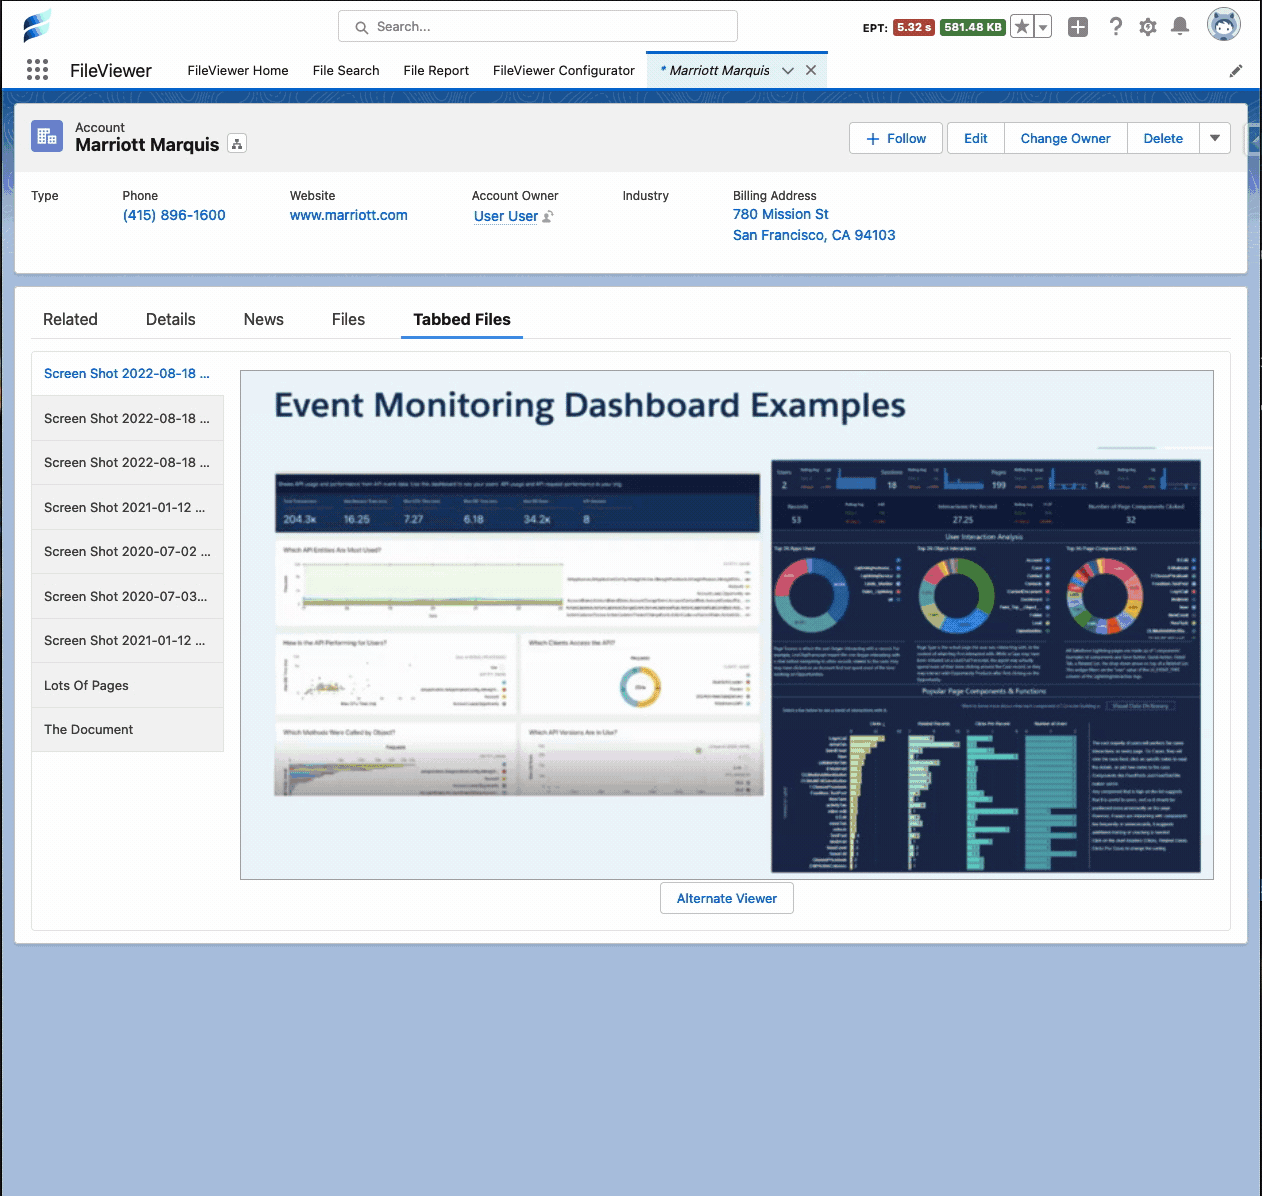
Task: Open the Setup gear icon
Action: coord(1148,27)
